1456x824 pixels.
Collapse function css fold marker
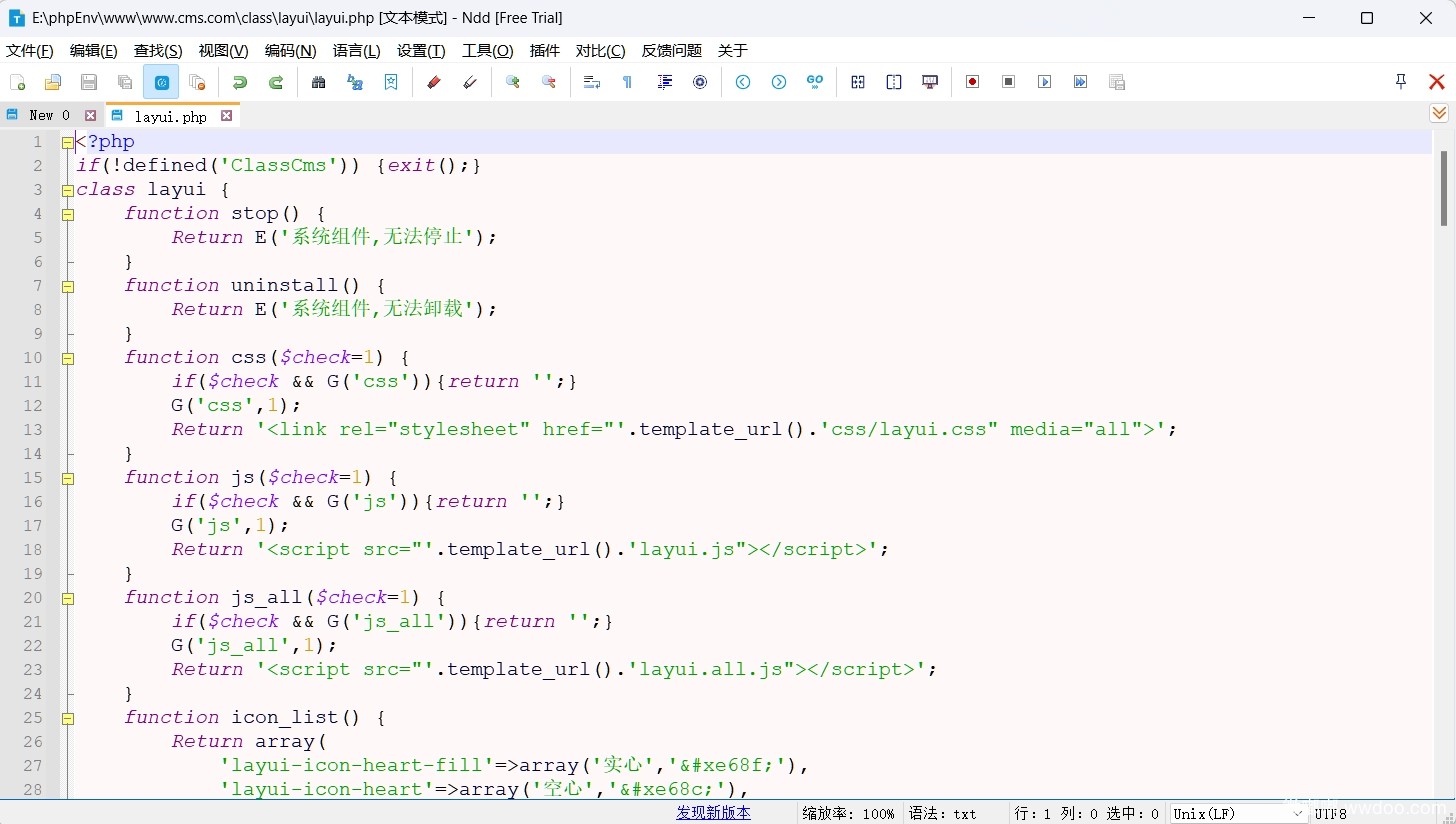point(68,358)
